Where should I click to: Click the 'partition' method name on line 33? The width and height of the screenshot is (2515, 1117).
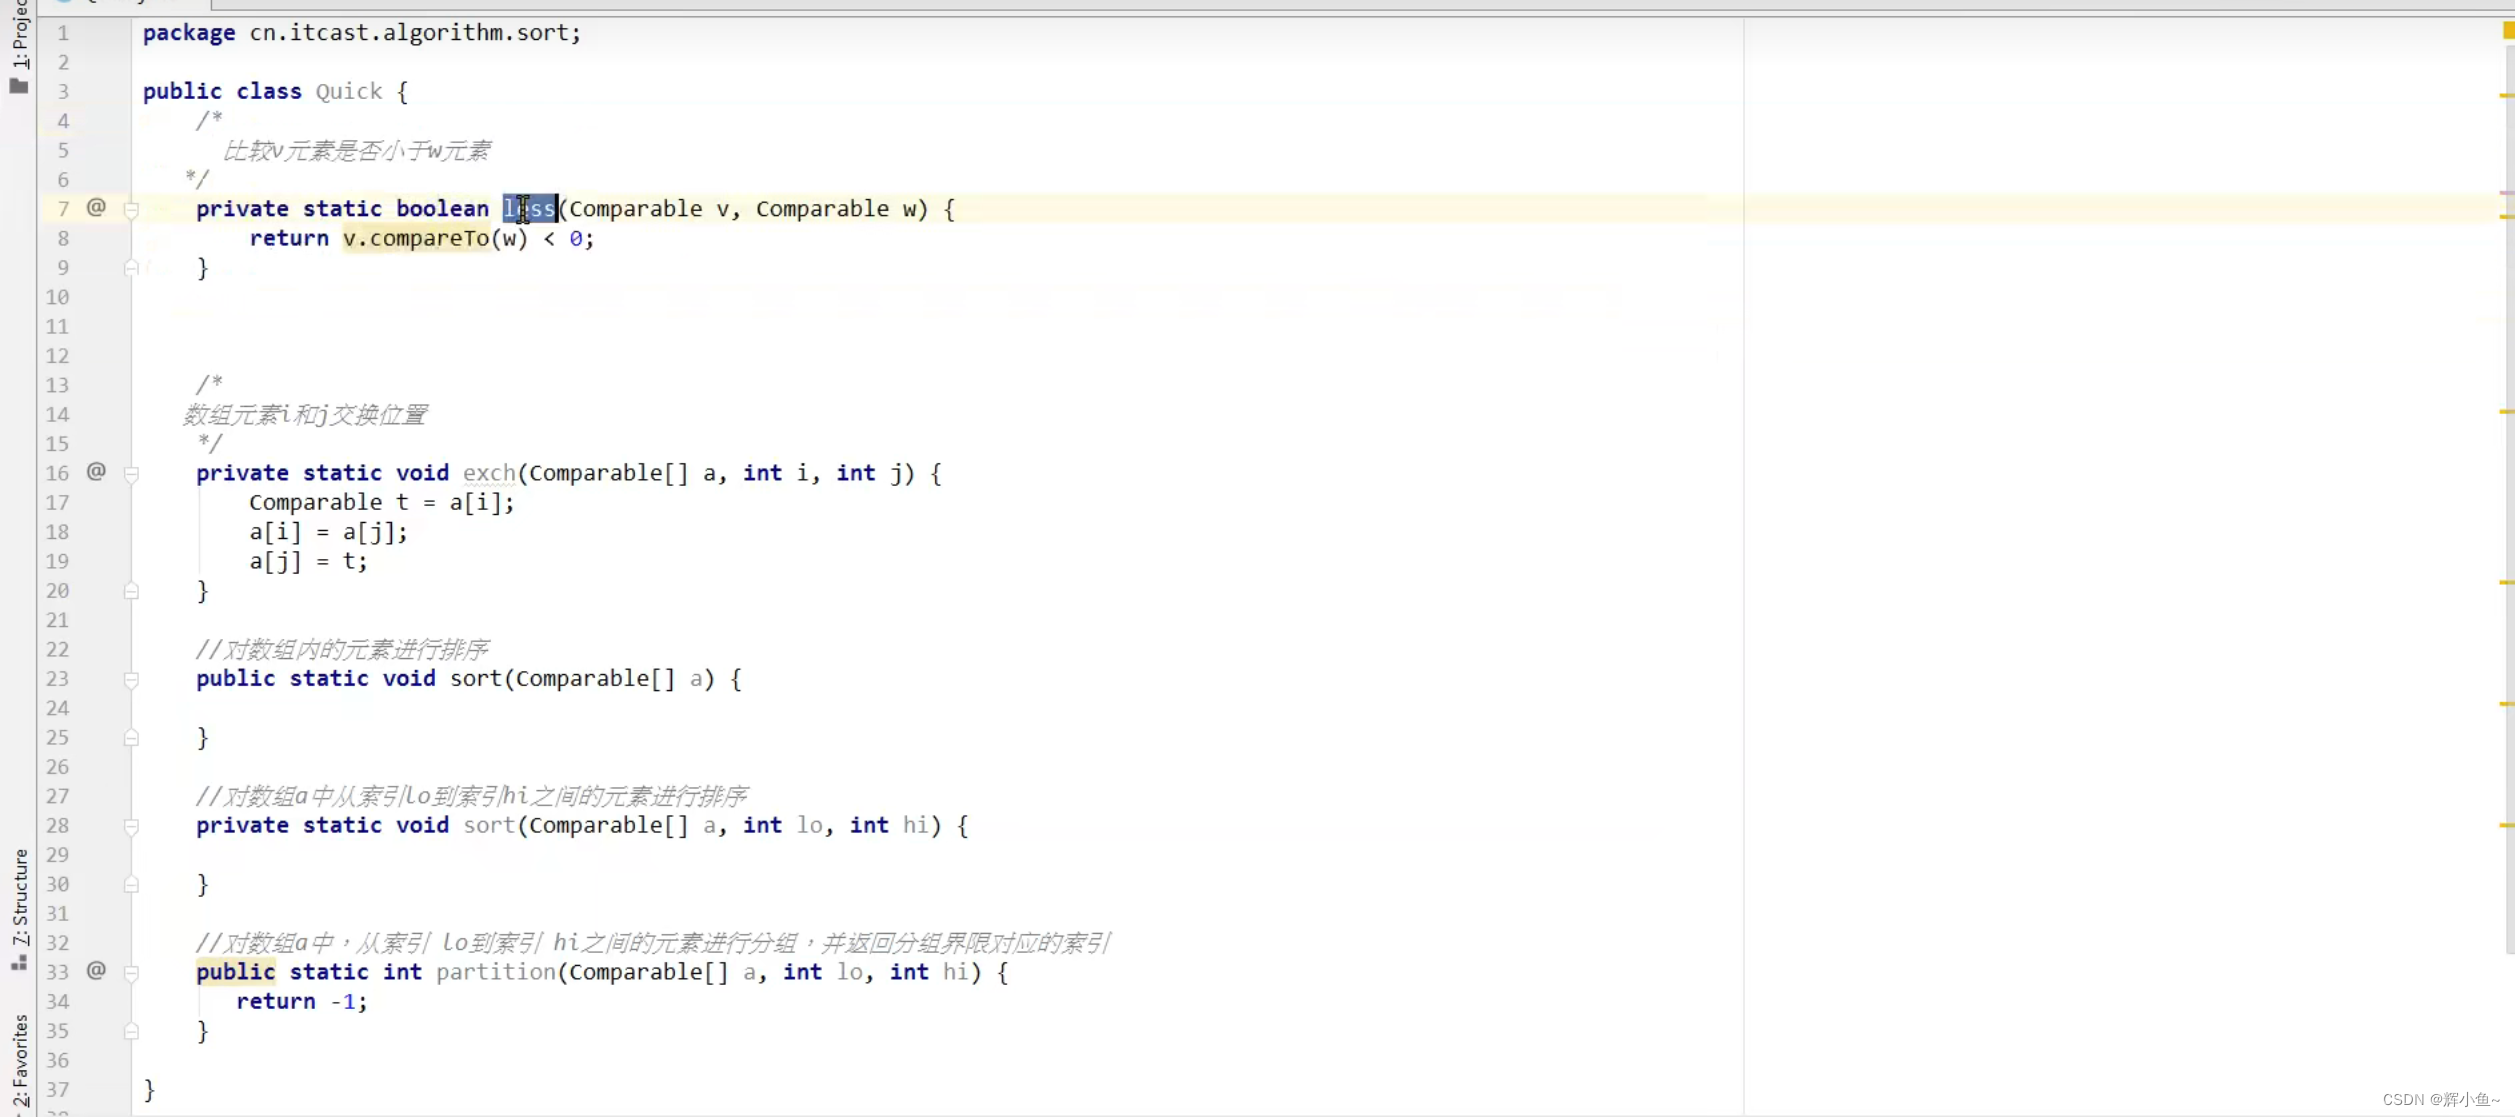pos(495,972)
